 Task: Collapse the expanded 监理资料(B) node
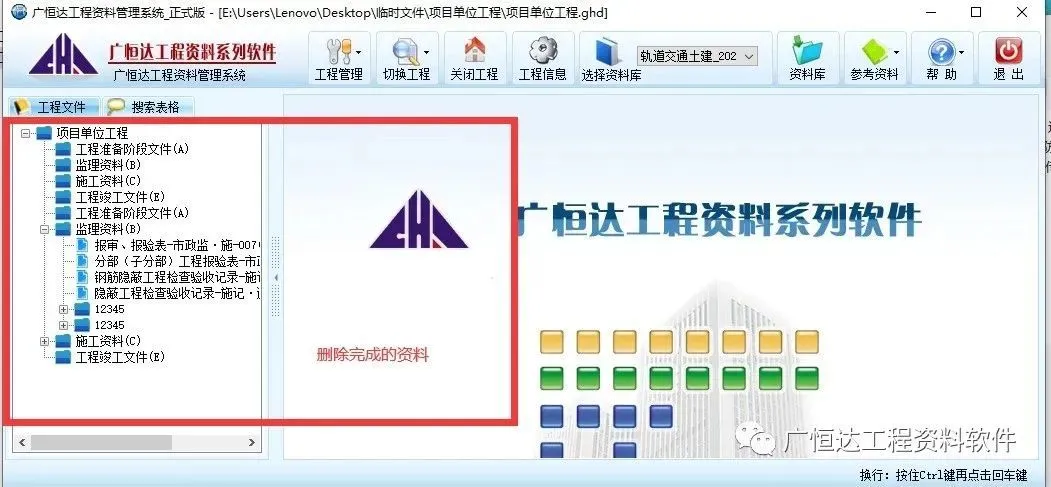tap(45, 229)
